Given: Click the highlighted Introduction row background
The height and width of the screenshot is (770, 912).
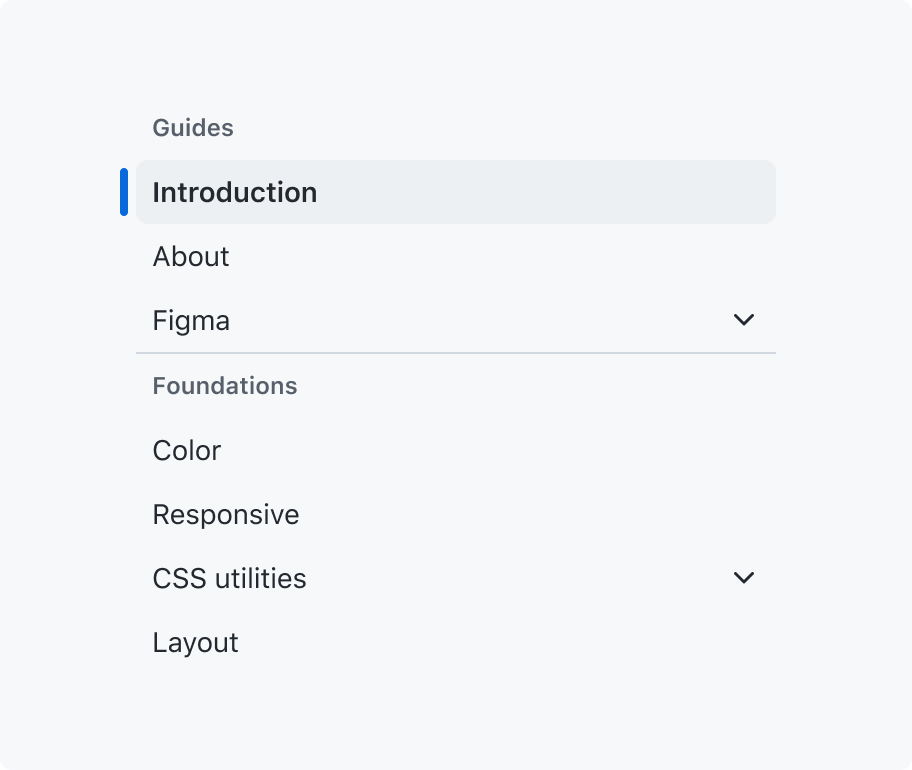Looking at the screenshot, I should 456,192.
